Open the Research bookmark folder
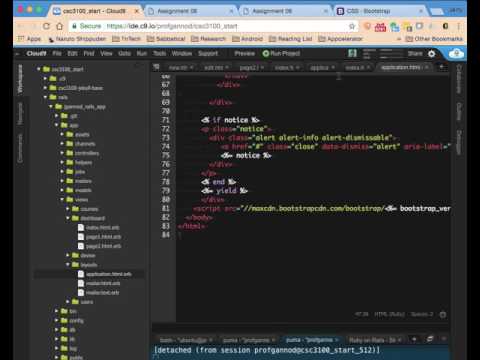Viewport: 480px width, 360px height. (208, 39)
